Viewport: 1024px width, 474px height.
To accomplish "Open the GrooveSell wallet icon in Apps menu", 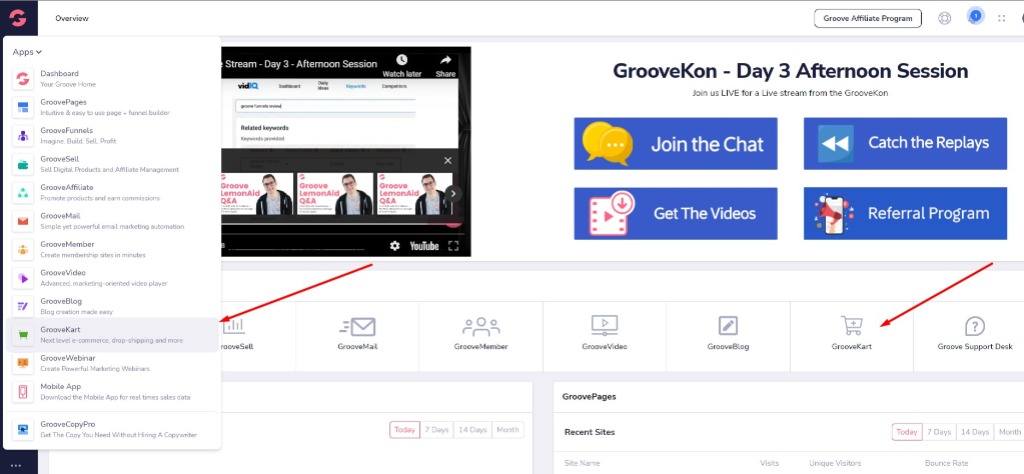I will 23,164.
